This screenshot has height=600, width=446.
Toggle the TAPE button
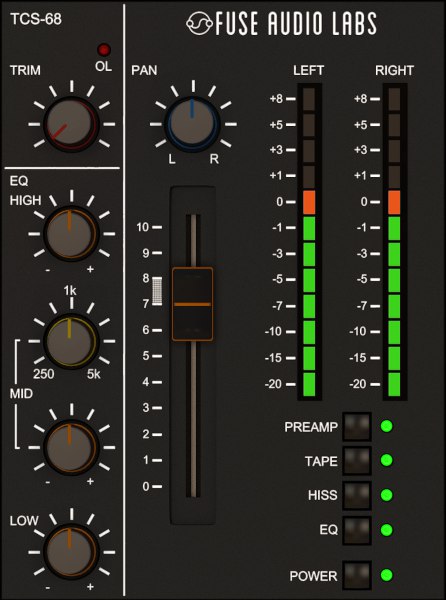tap(357, 461)
